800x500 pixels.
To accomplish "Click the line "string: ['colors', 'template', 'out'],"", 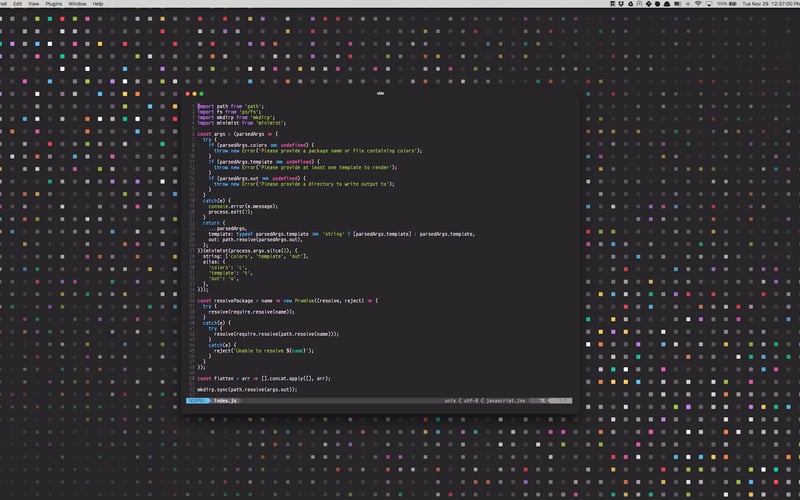I will coord(256,256).
